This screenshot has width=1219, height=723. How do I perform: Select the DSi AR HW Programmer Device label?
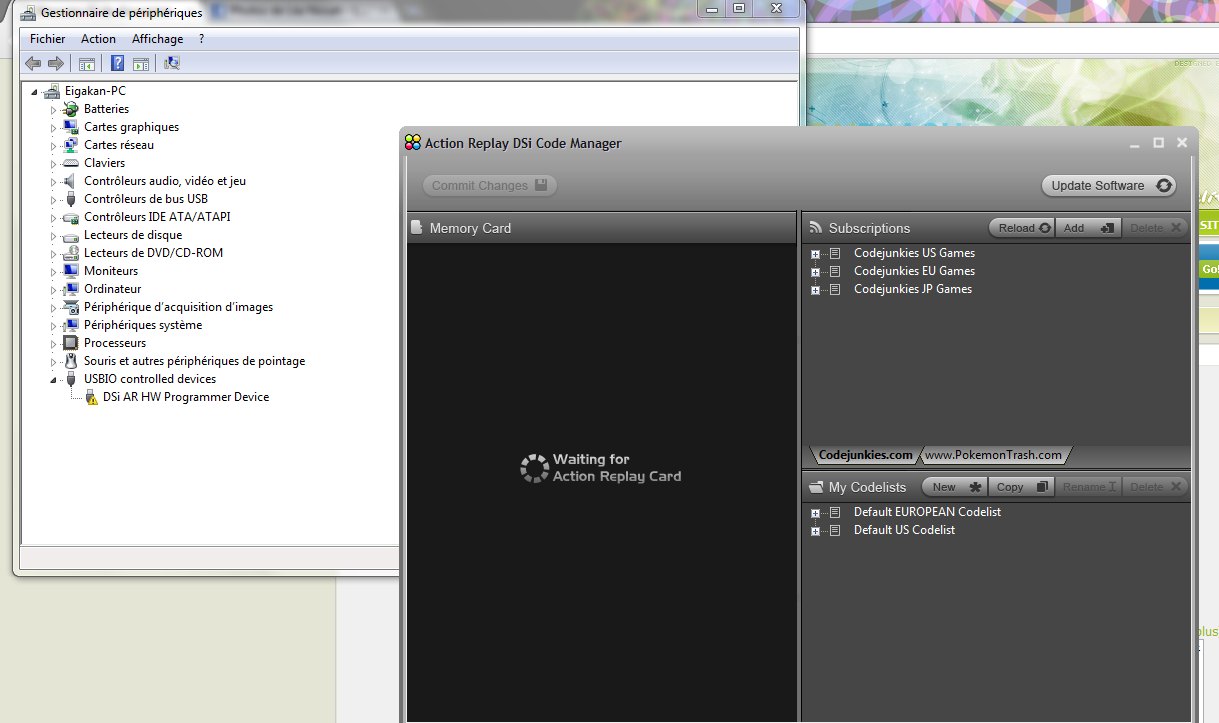pyautogui.click(x=186, y=397)
